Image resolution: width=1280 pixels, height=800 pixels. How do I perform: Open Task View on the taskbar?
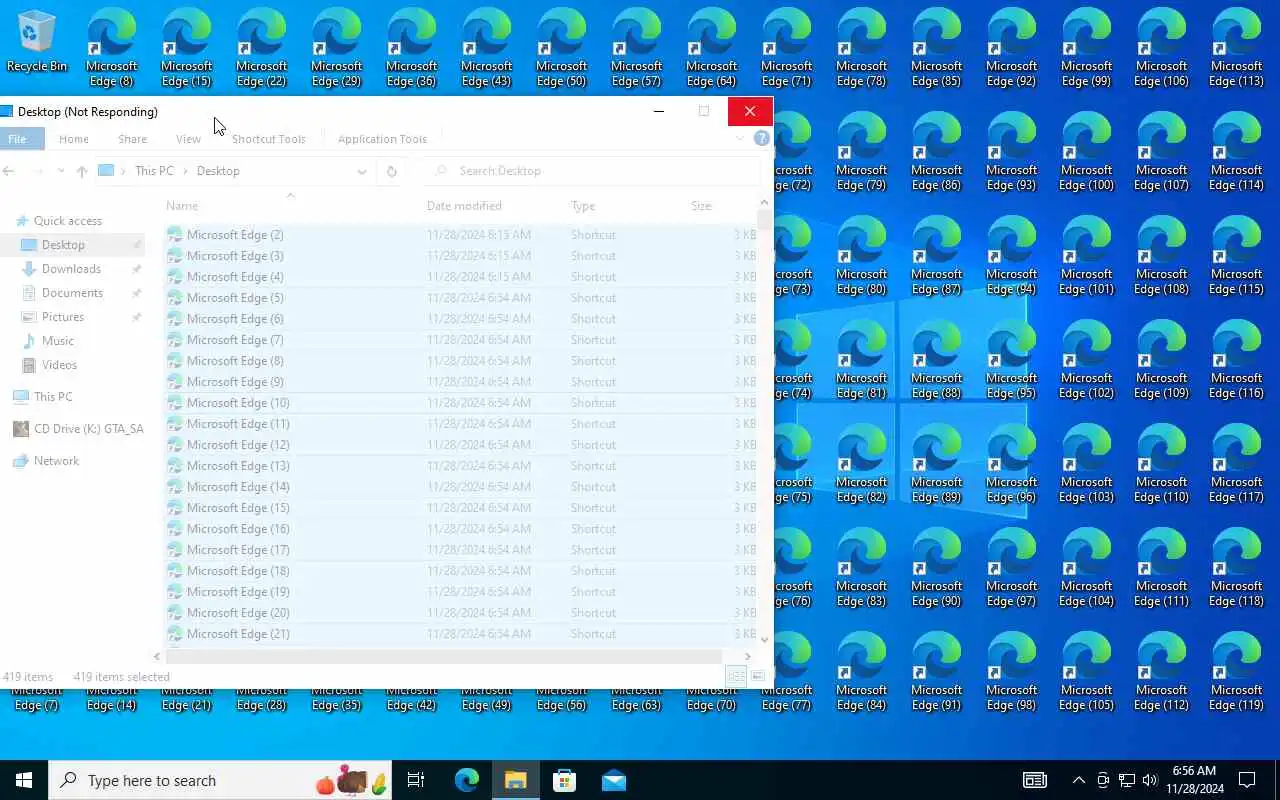[416, 780]
